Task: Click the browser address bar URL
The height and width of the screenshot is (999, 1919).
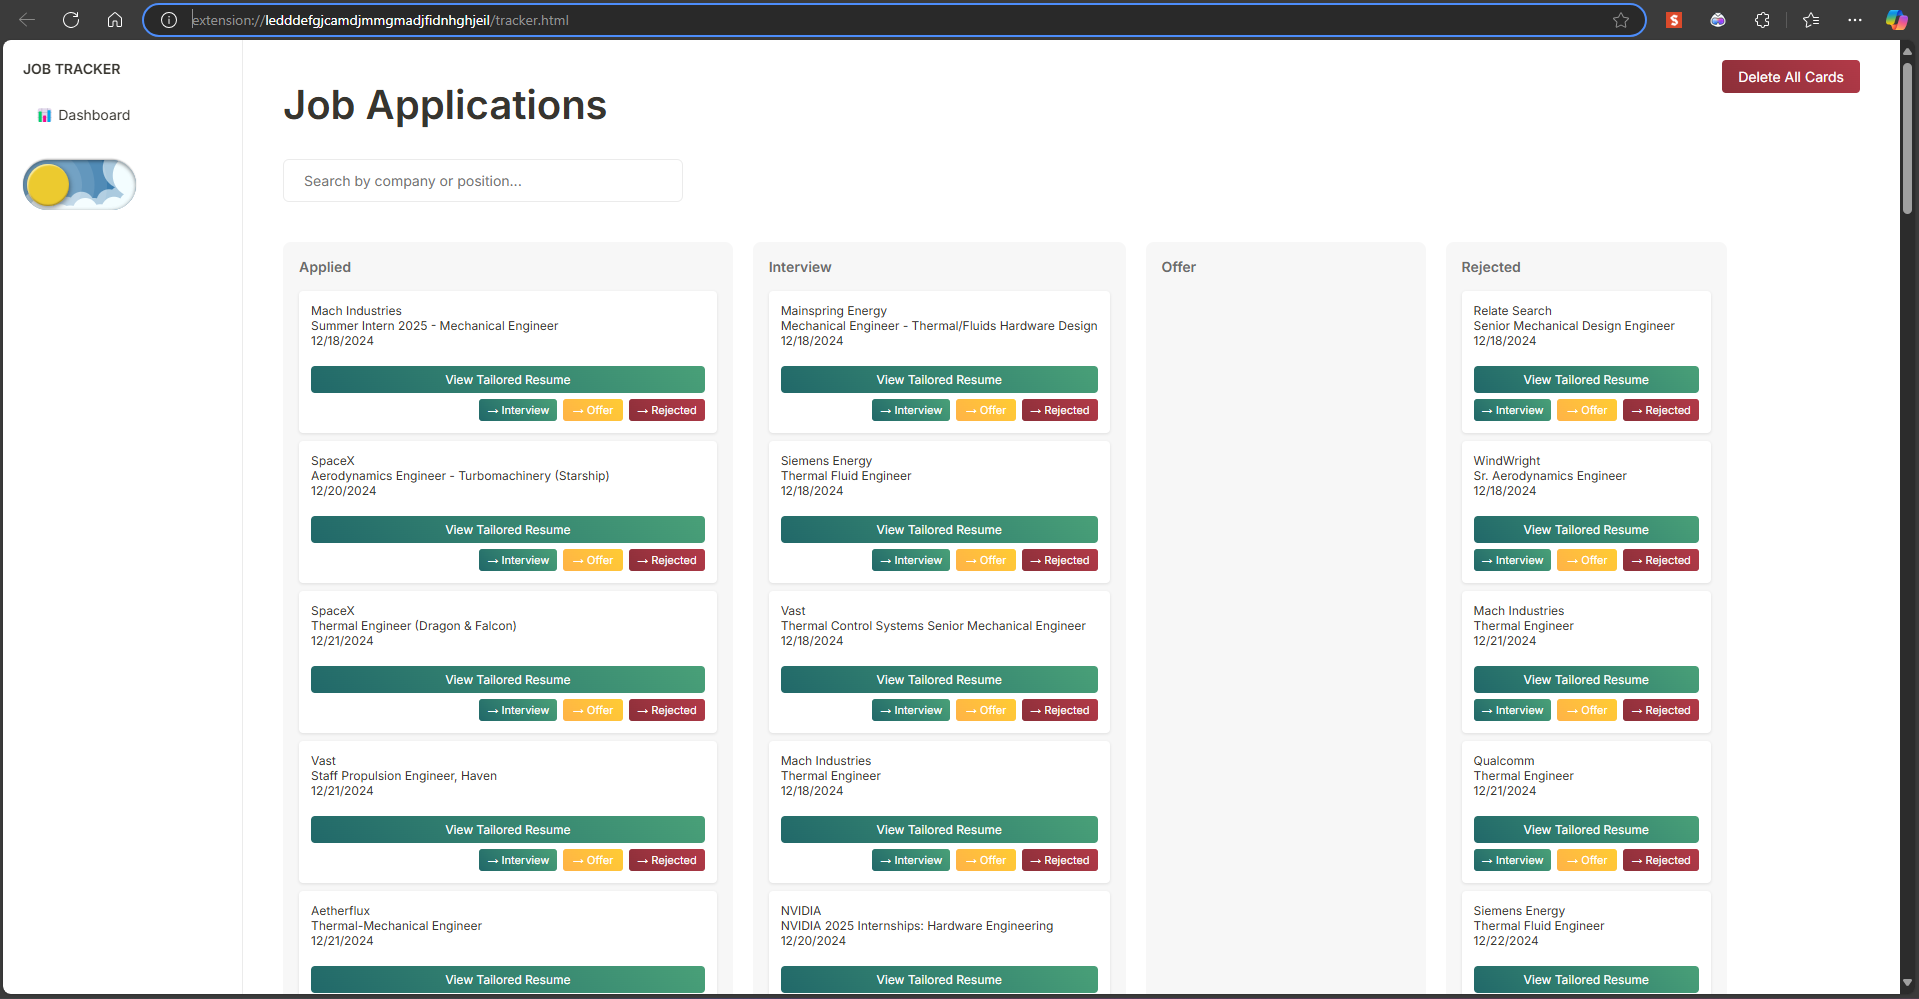Action: (x=380, y=20)
